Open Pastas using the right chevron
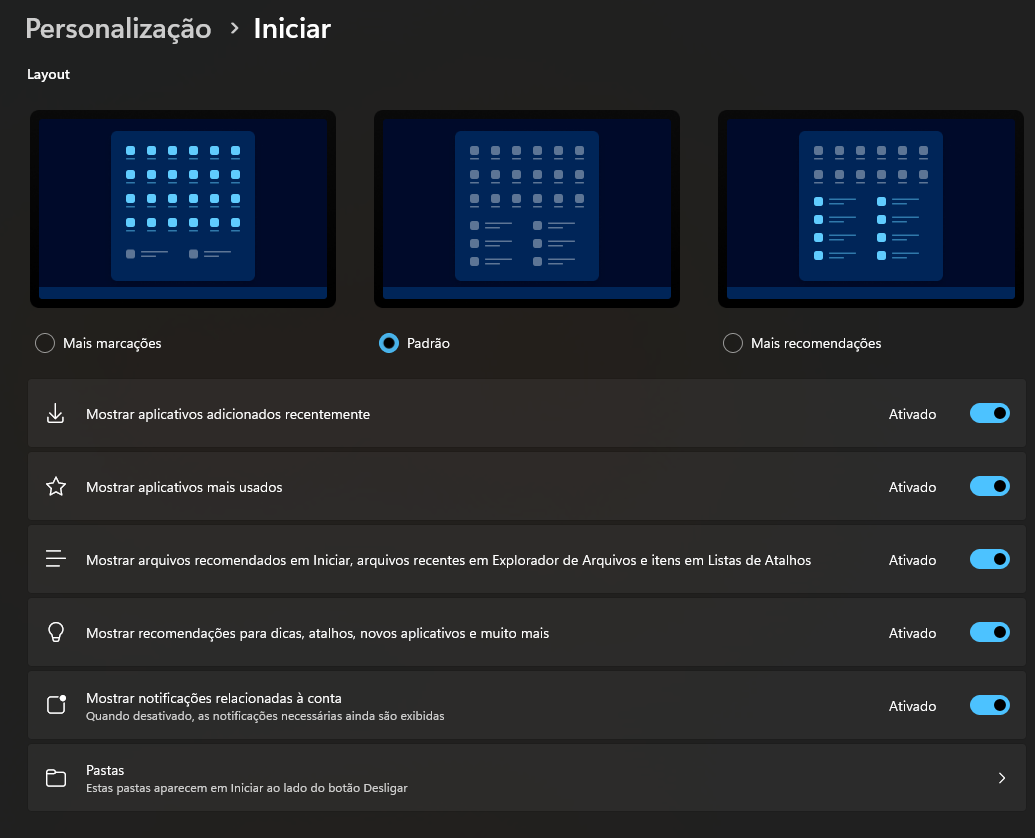Image resolution: width=1035 pixels, height=838 pixels. point(1002,778)
